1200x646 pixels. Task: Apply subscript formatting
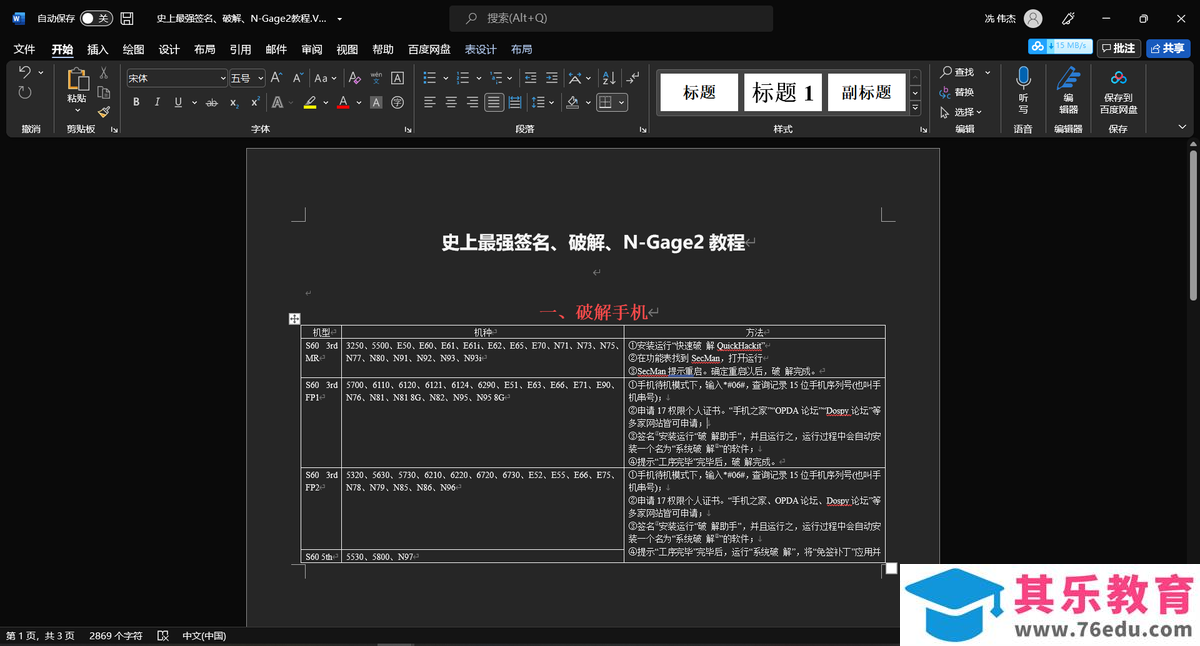pos(234,102)
